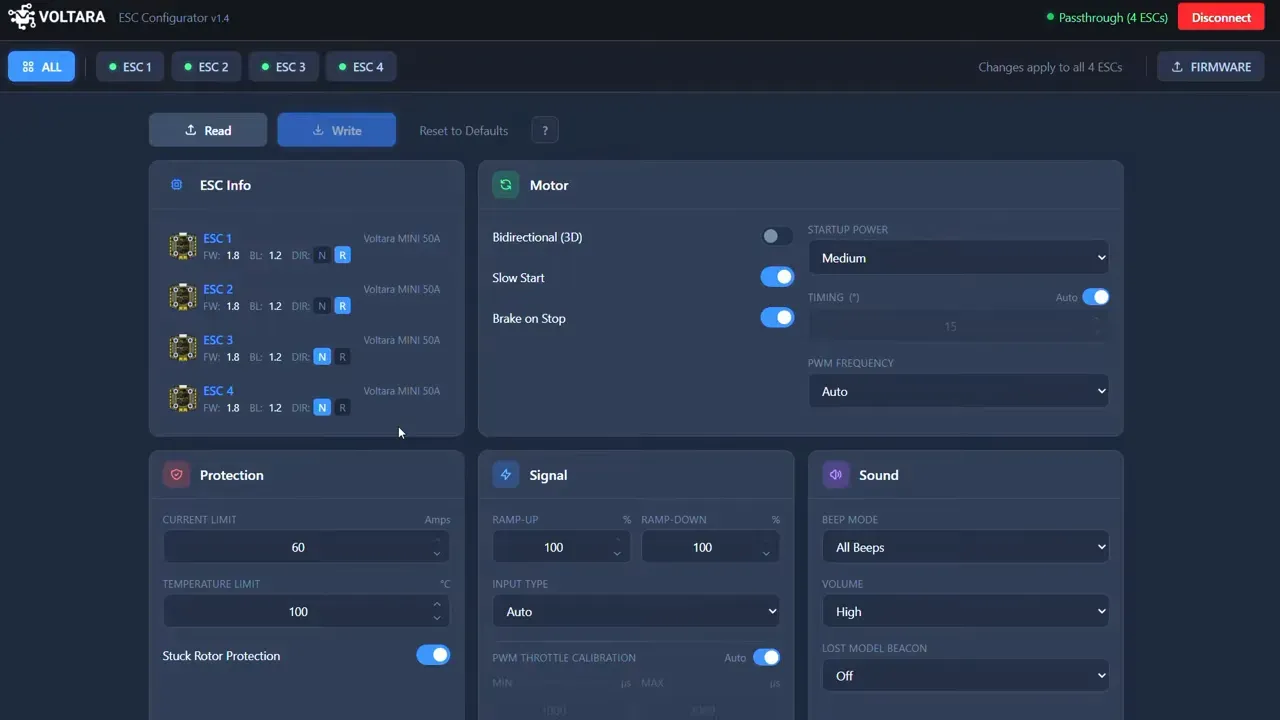The width and height of the screenshot is (1280, 720).
Task: Increase Temperature Limit with stepper arrow
Action: point(437,604)
